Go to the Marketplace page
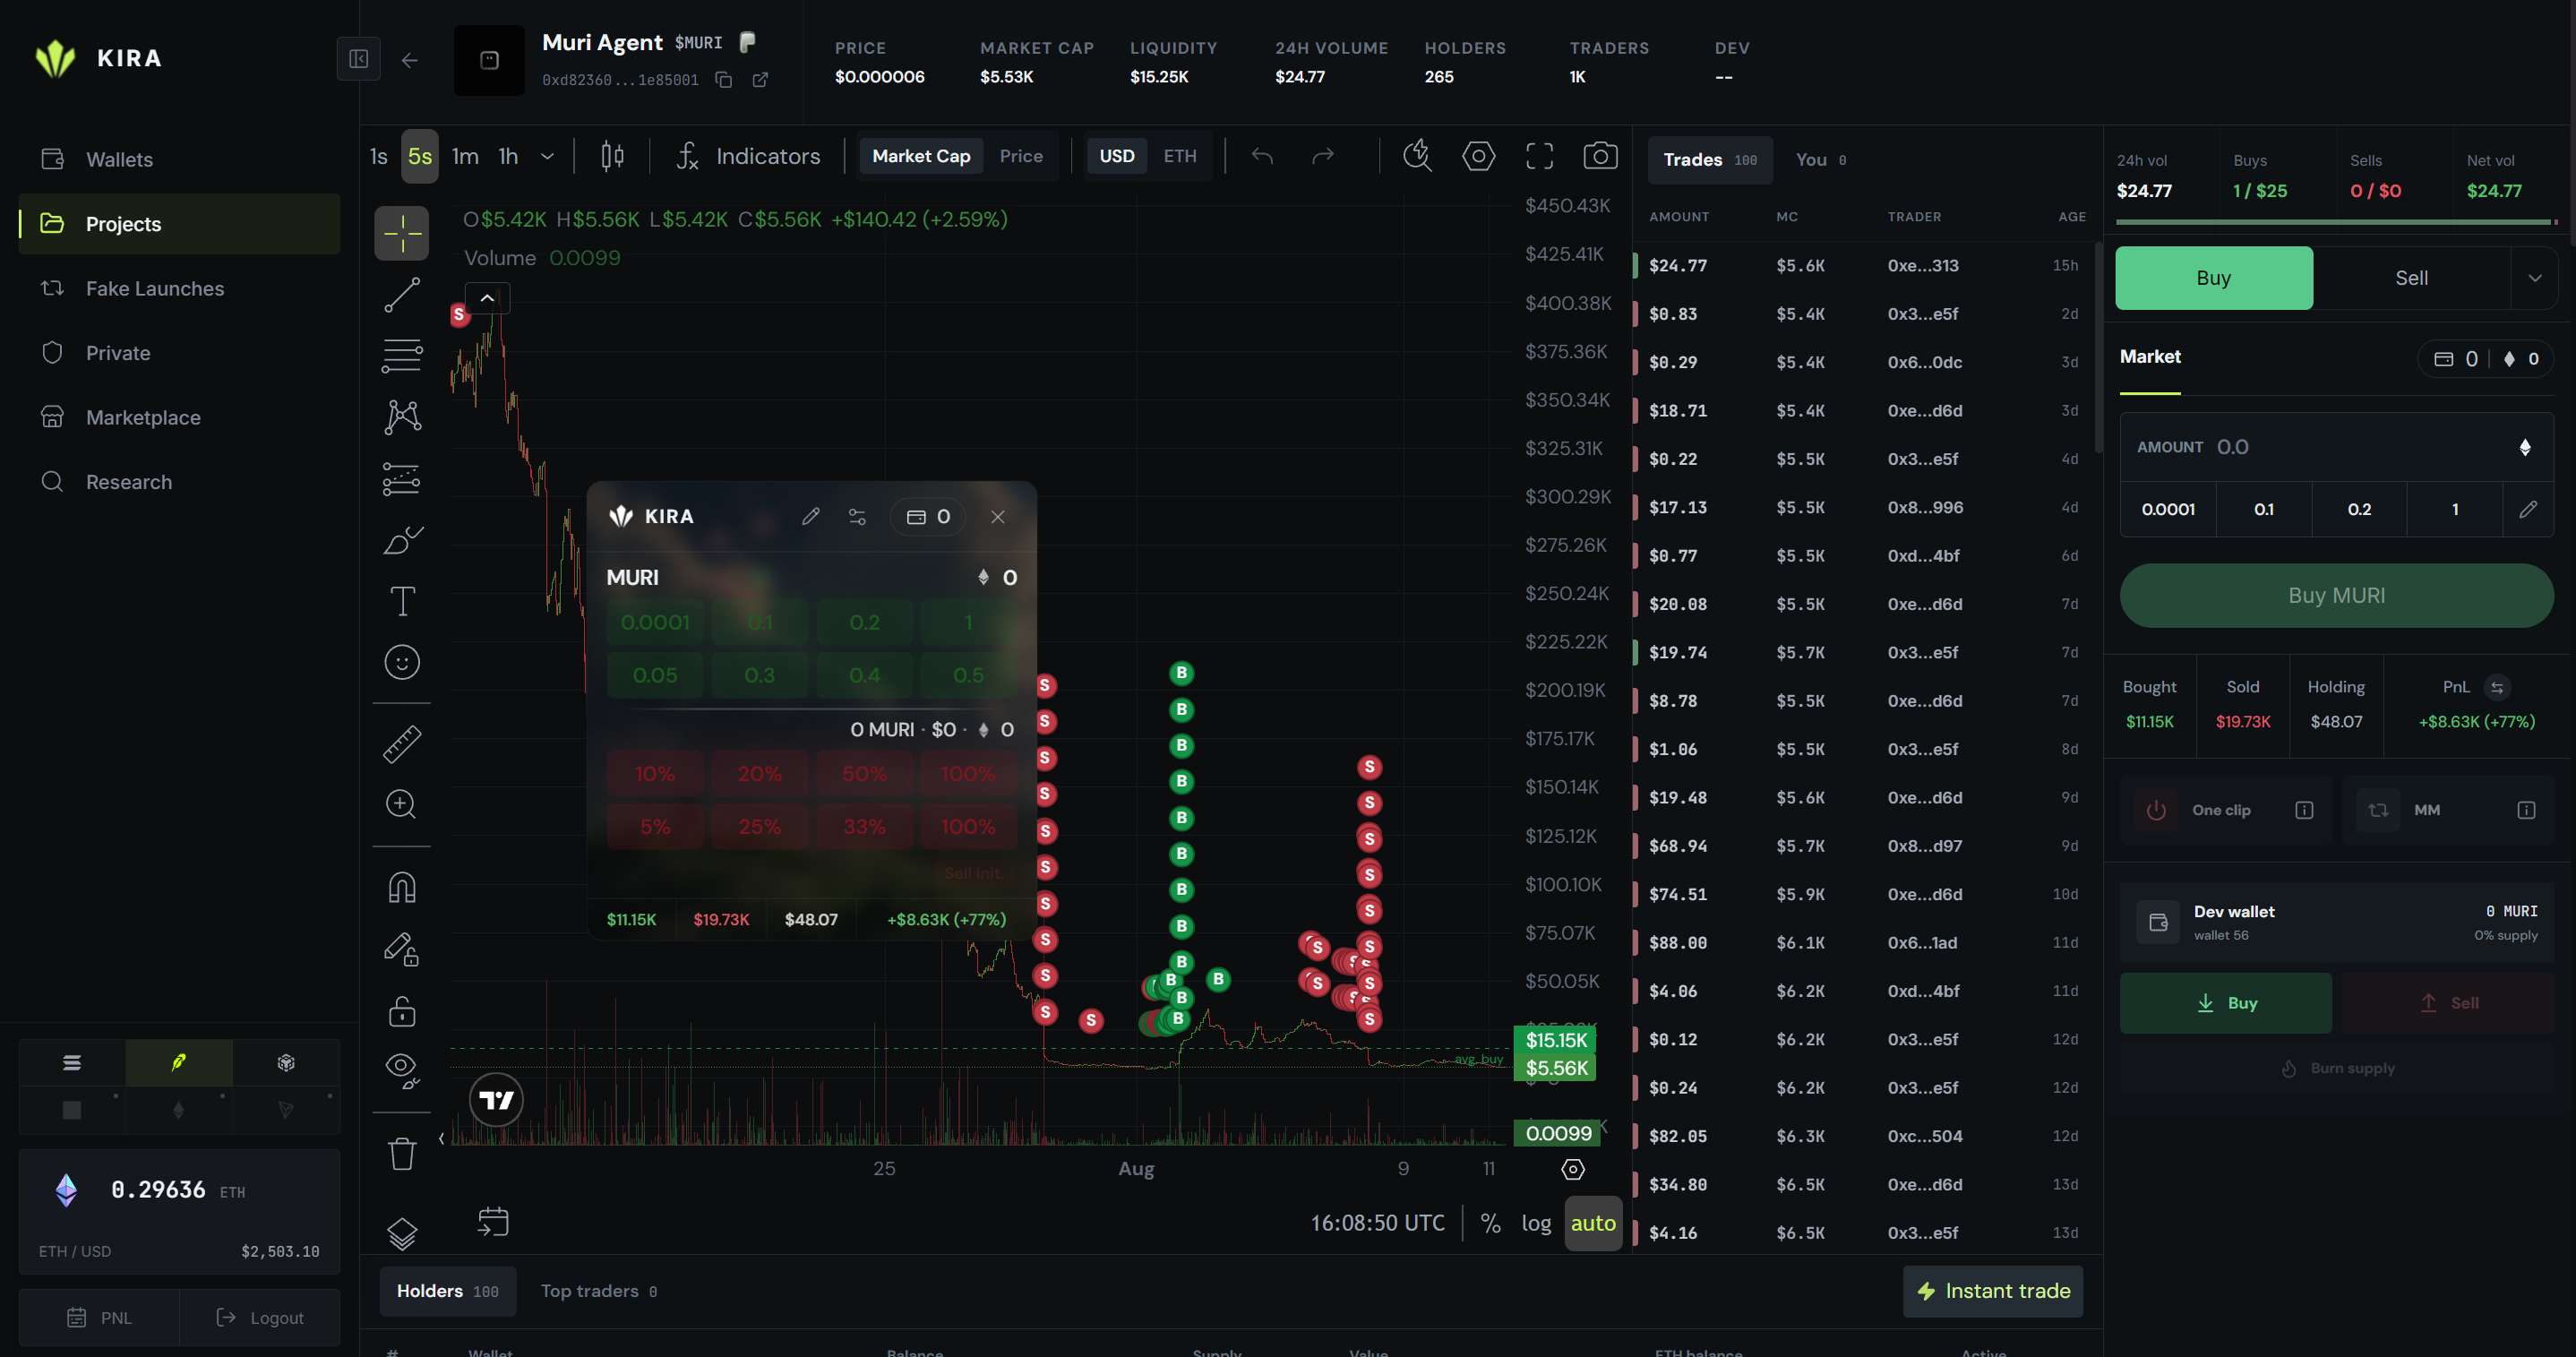 [x=180, y=417]
